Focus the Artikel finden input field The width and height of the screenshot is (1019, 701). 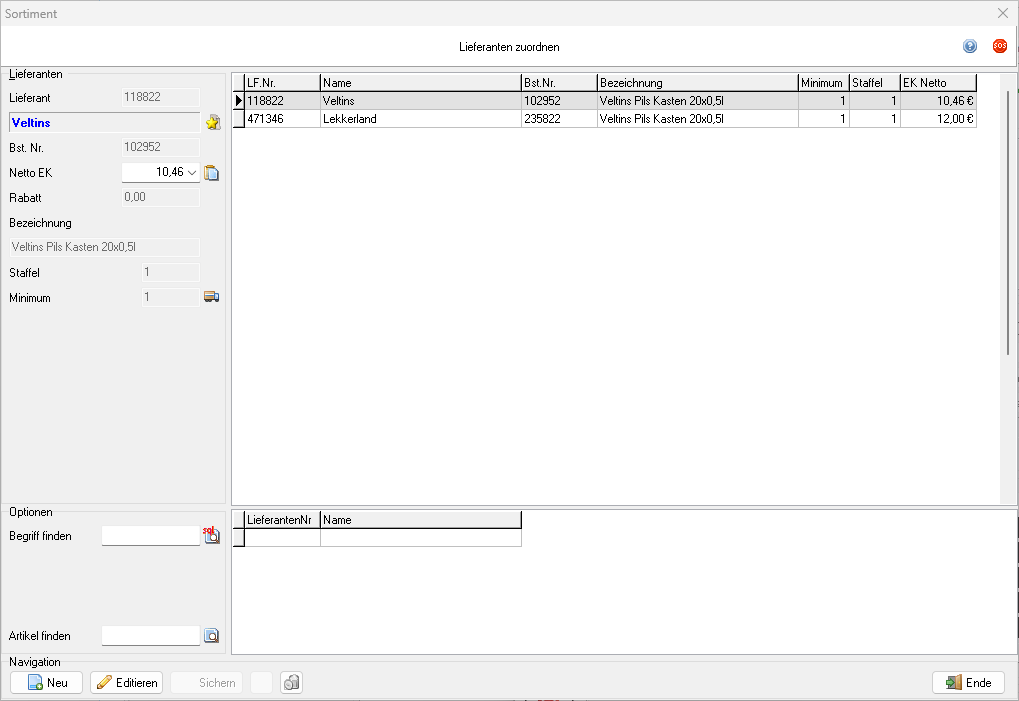151,635
